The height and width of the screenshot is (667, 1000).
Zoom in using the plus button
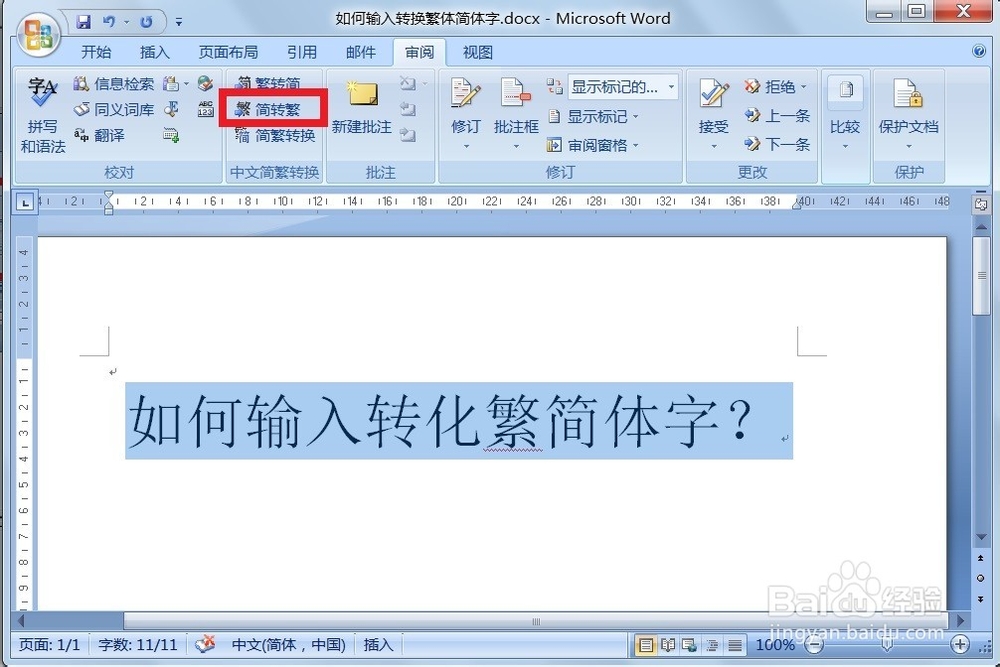click(961, 644)
